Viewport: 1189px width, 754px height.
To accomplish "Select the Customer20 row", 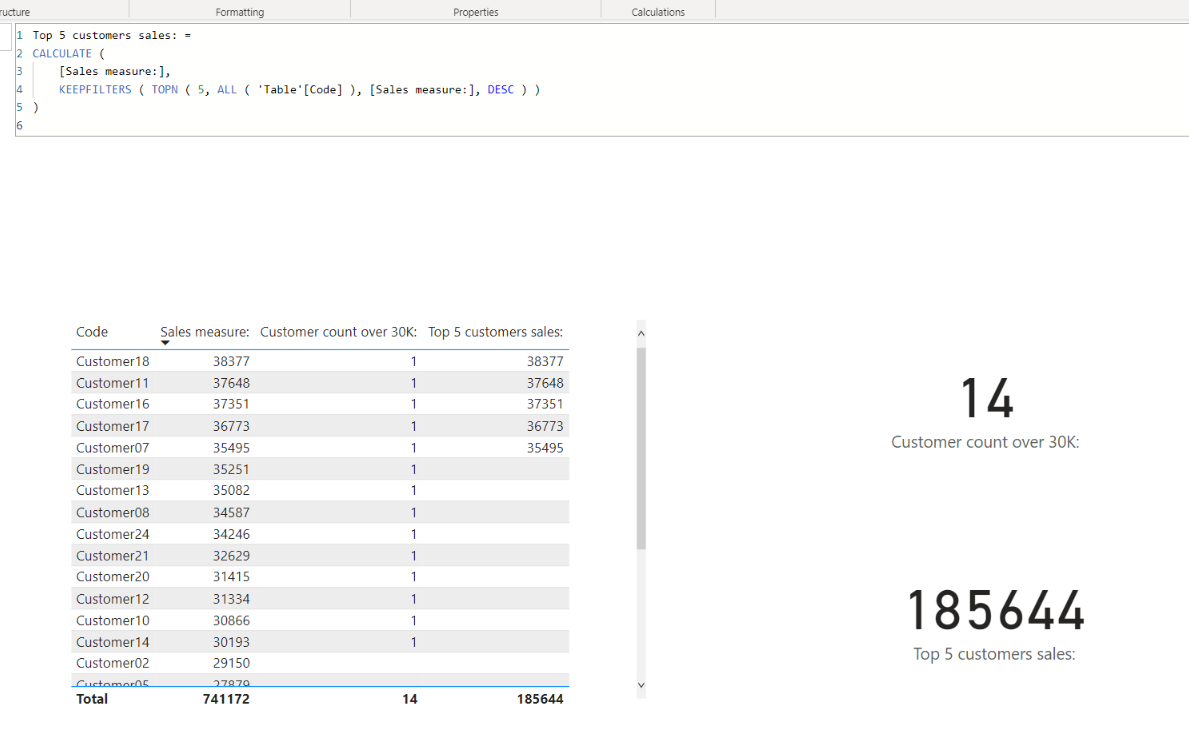I will click(x=320, y=577).
